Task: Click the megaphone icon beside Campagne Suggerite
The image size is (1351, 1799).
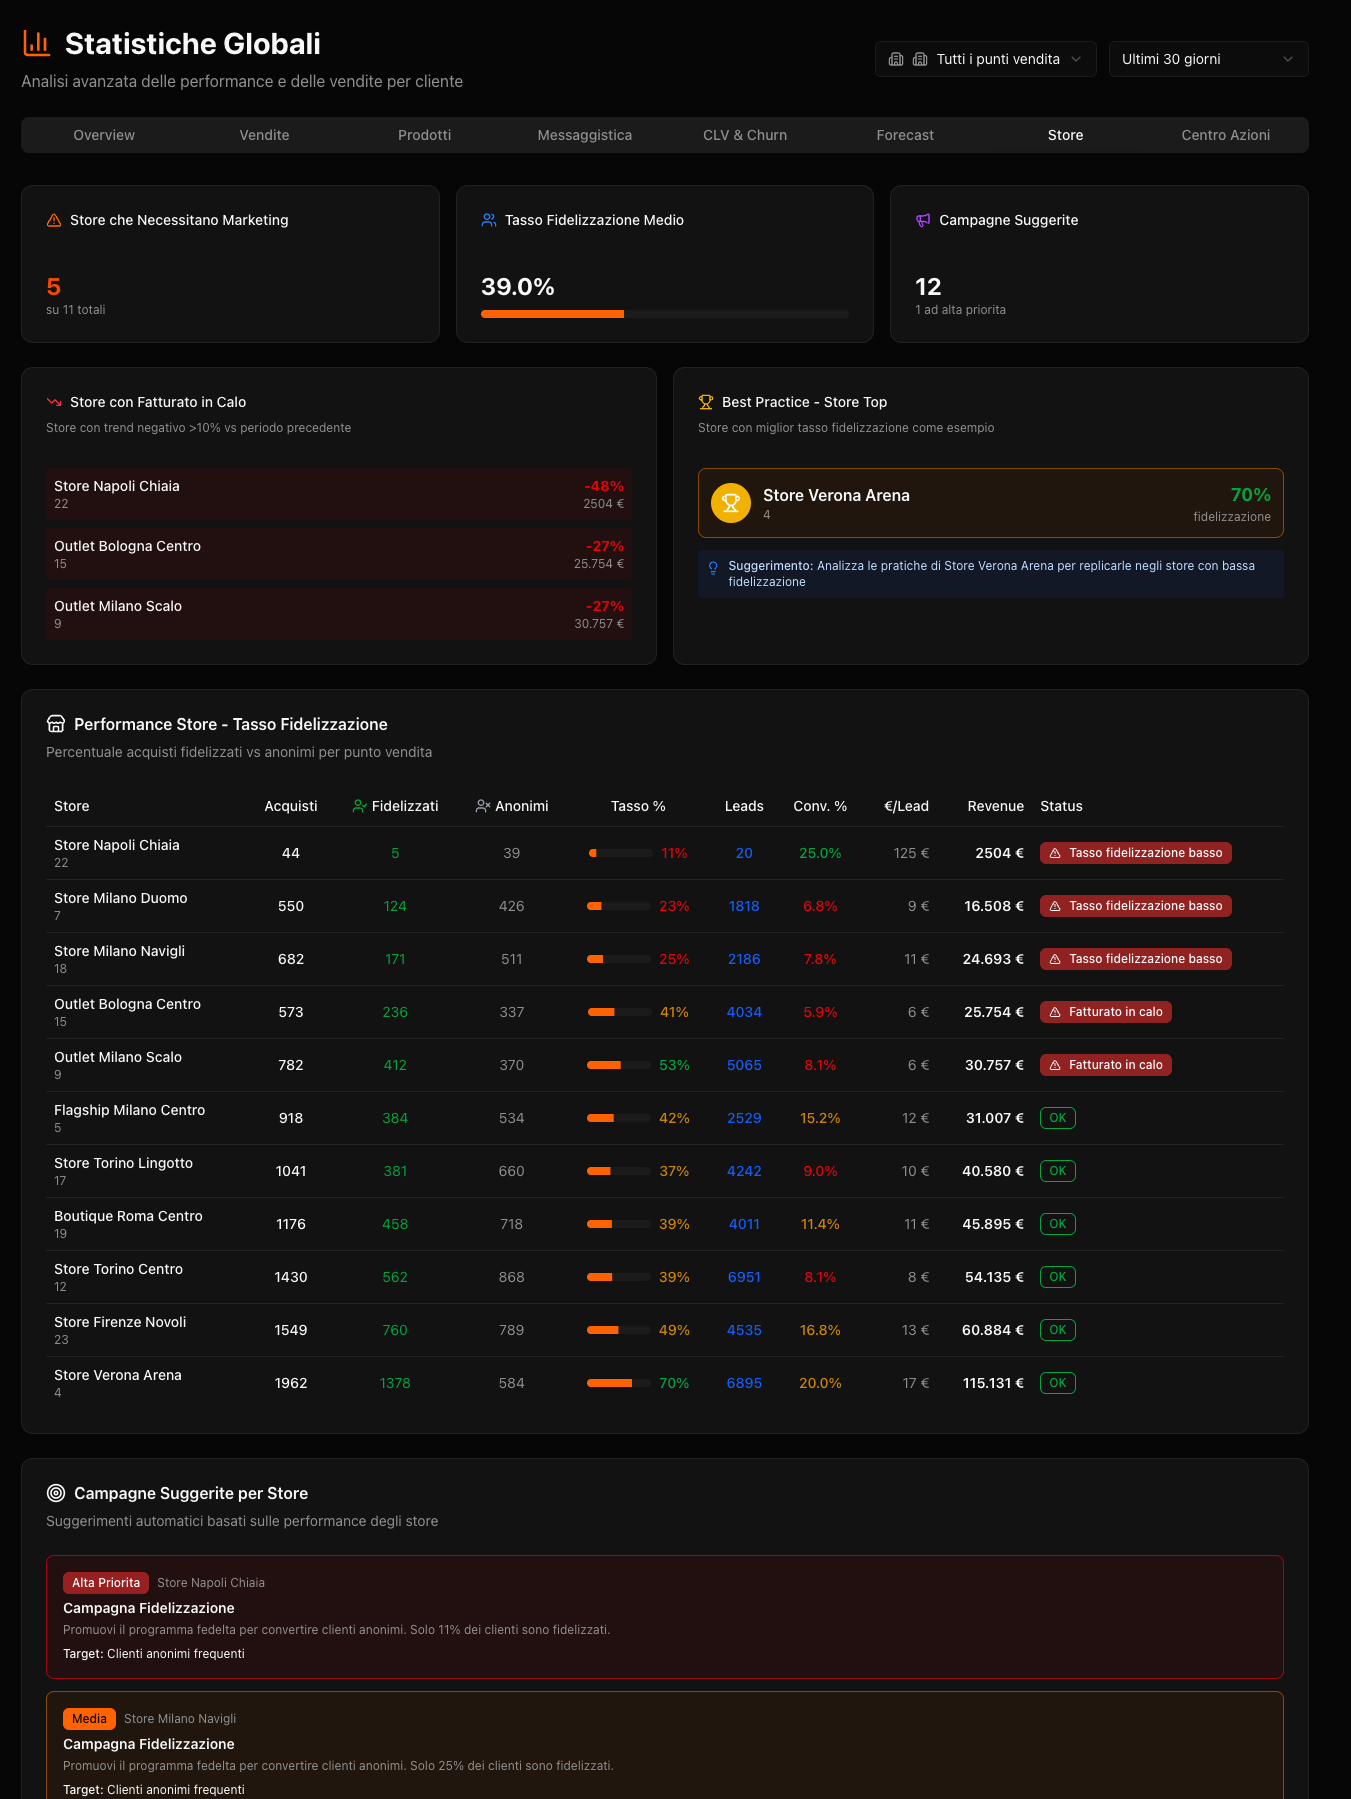Action: click(923, 220)
